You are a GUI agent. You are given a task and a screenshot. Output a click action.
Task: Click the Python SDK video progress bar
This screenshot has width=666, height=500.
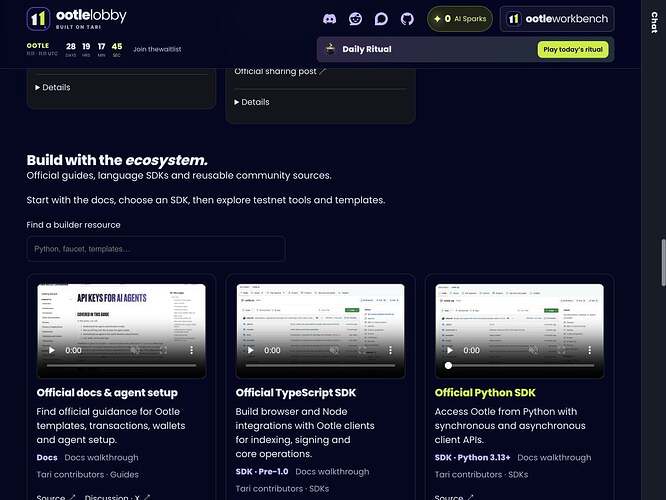(x=519, y=365)
